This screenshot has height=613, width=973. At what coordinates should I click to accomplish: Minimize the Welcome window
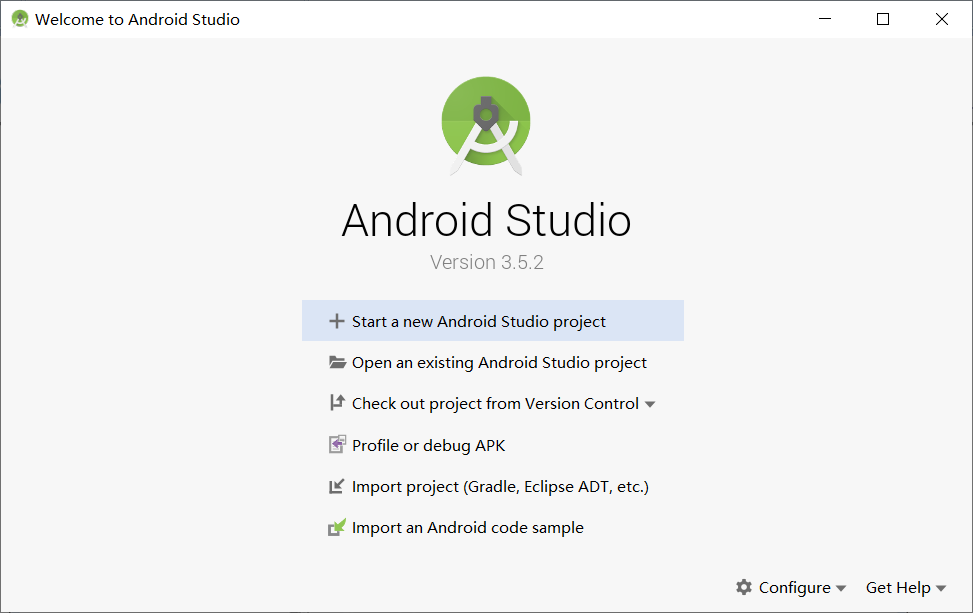825,19
